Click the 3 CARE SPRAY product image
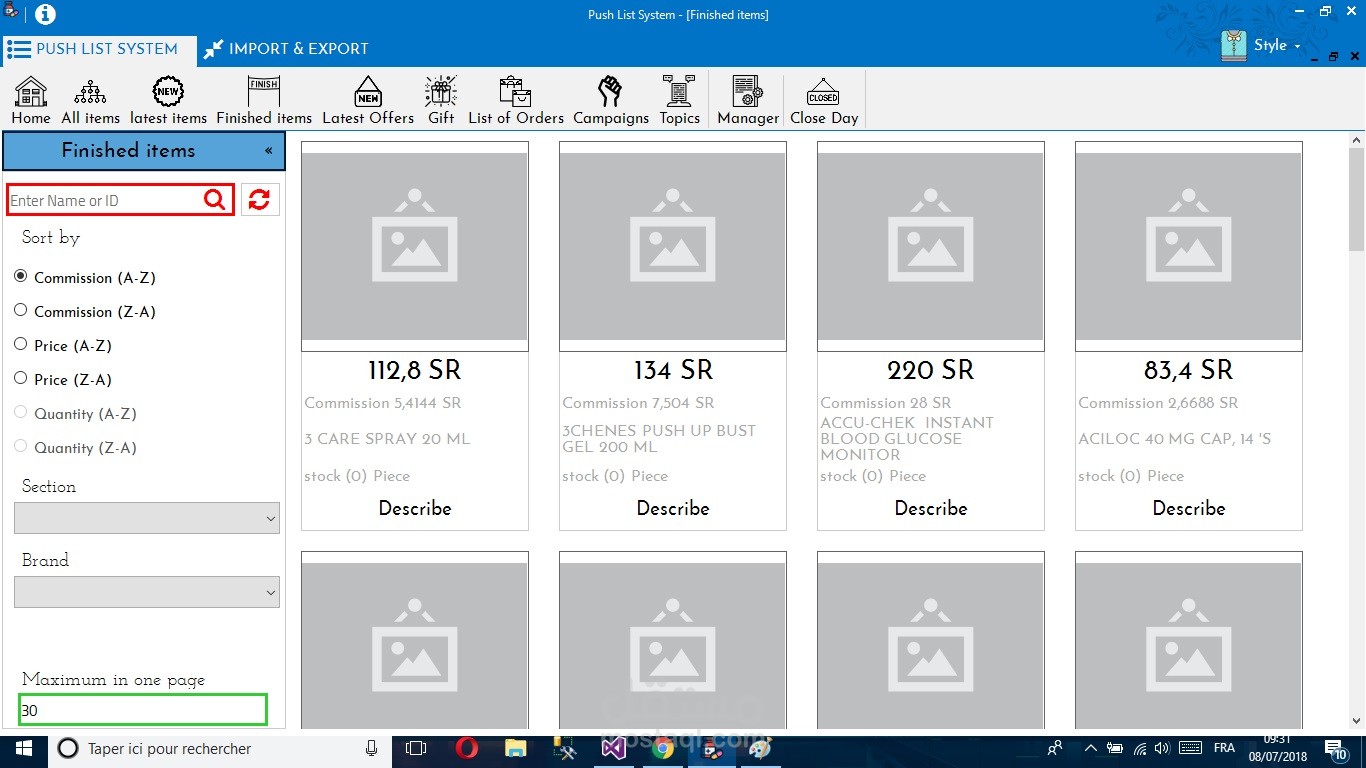Image resolution: width=1366 pixels, height=768 pixels. point(415,246)
